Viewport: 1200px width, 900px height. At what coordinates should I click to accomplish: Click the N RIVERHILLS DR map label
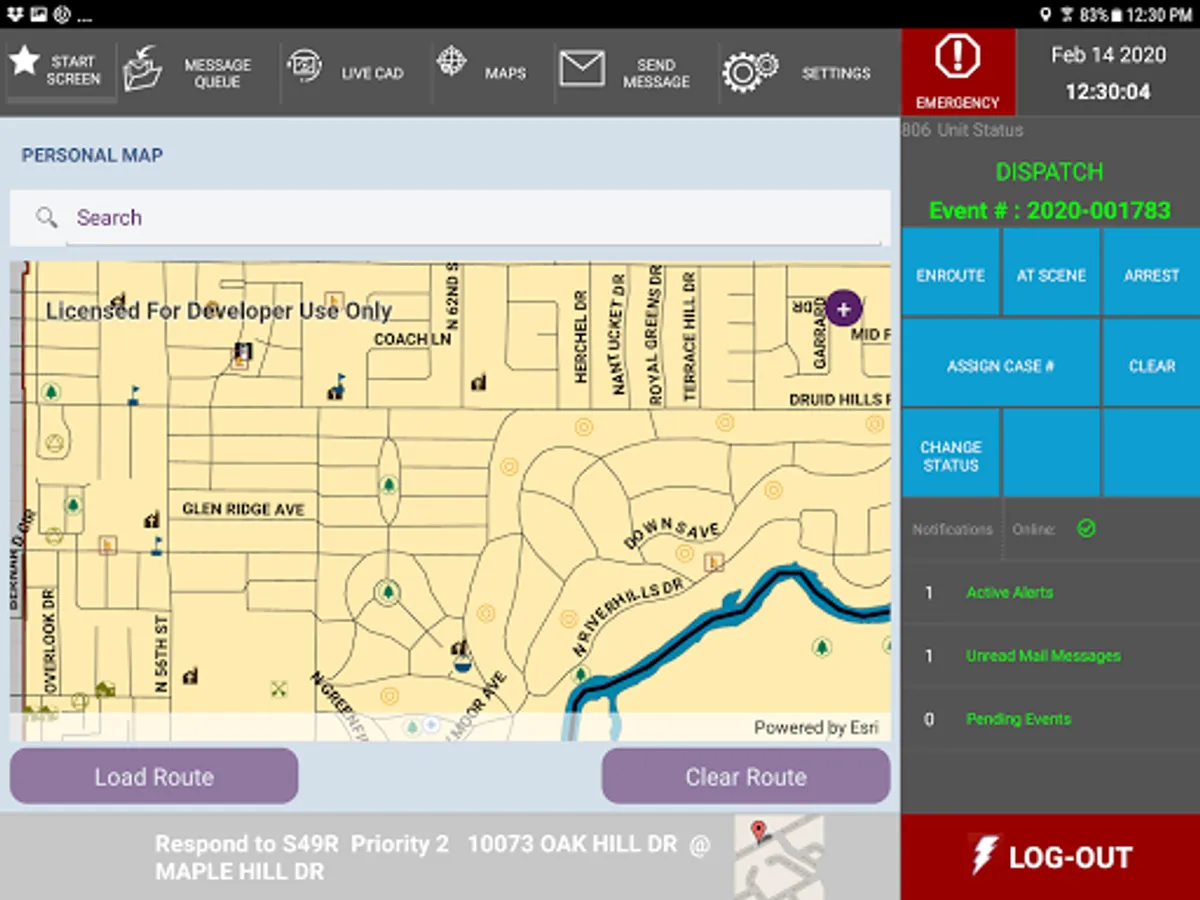[x=628, y=617]
